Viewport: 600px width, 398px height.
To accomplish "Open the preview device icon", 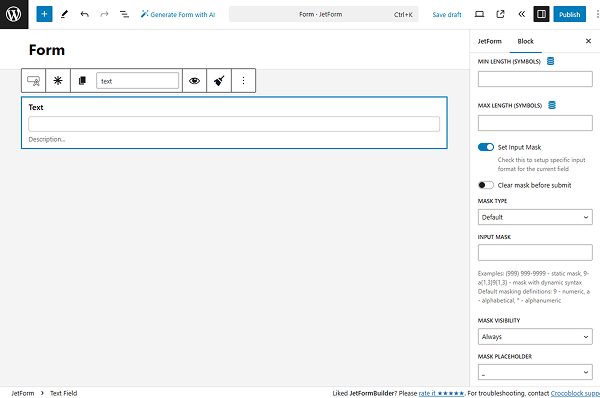I will coord(479,14).
